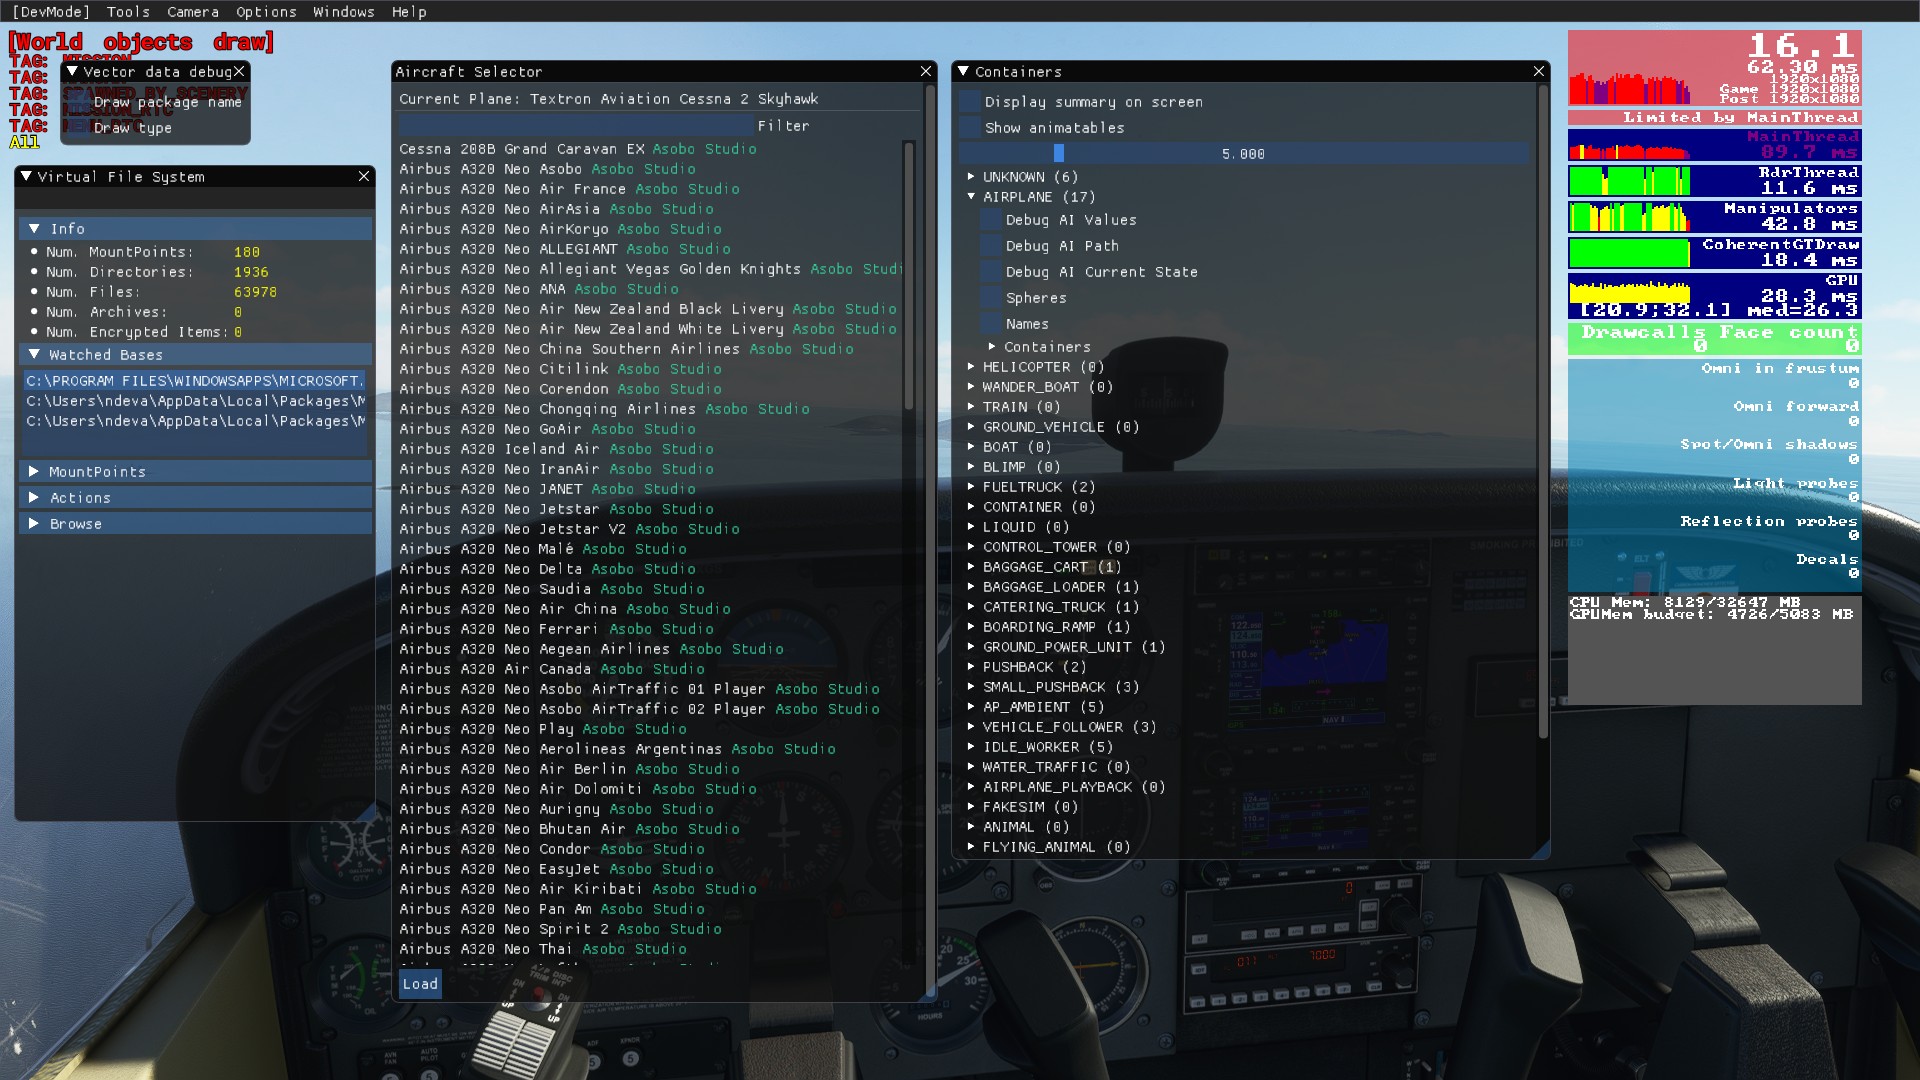Adjust the 5.000 value slider
This screenshot has height=1080, width=1920.
click(x=1243, y=154)
